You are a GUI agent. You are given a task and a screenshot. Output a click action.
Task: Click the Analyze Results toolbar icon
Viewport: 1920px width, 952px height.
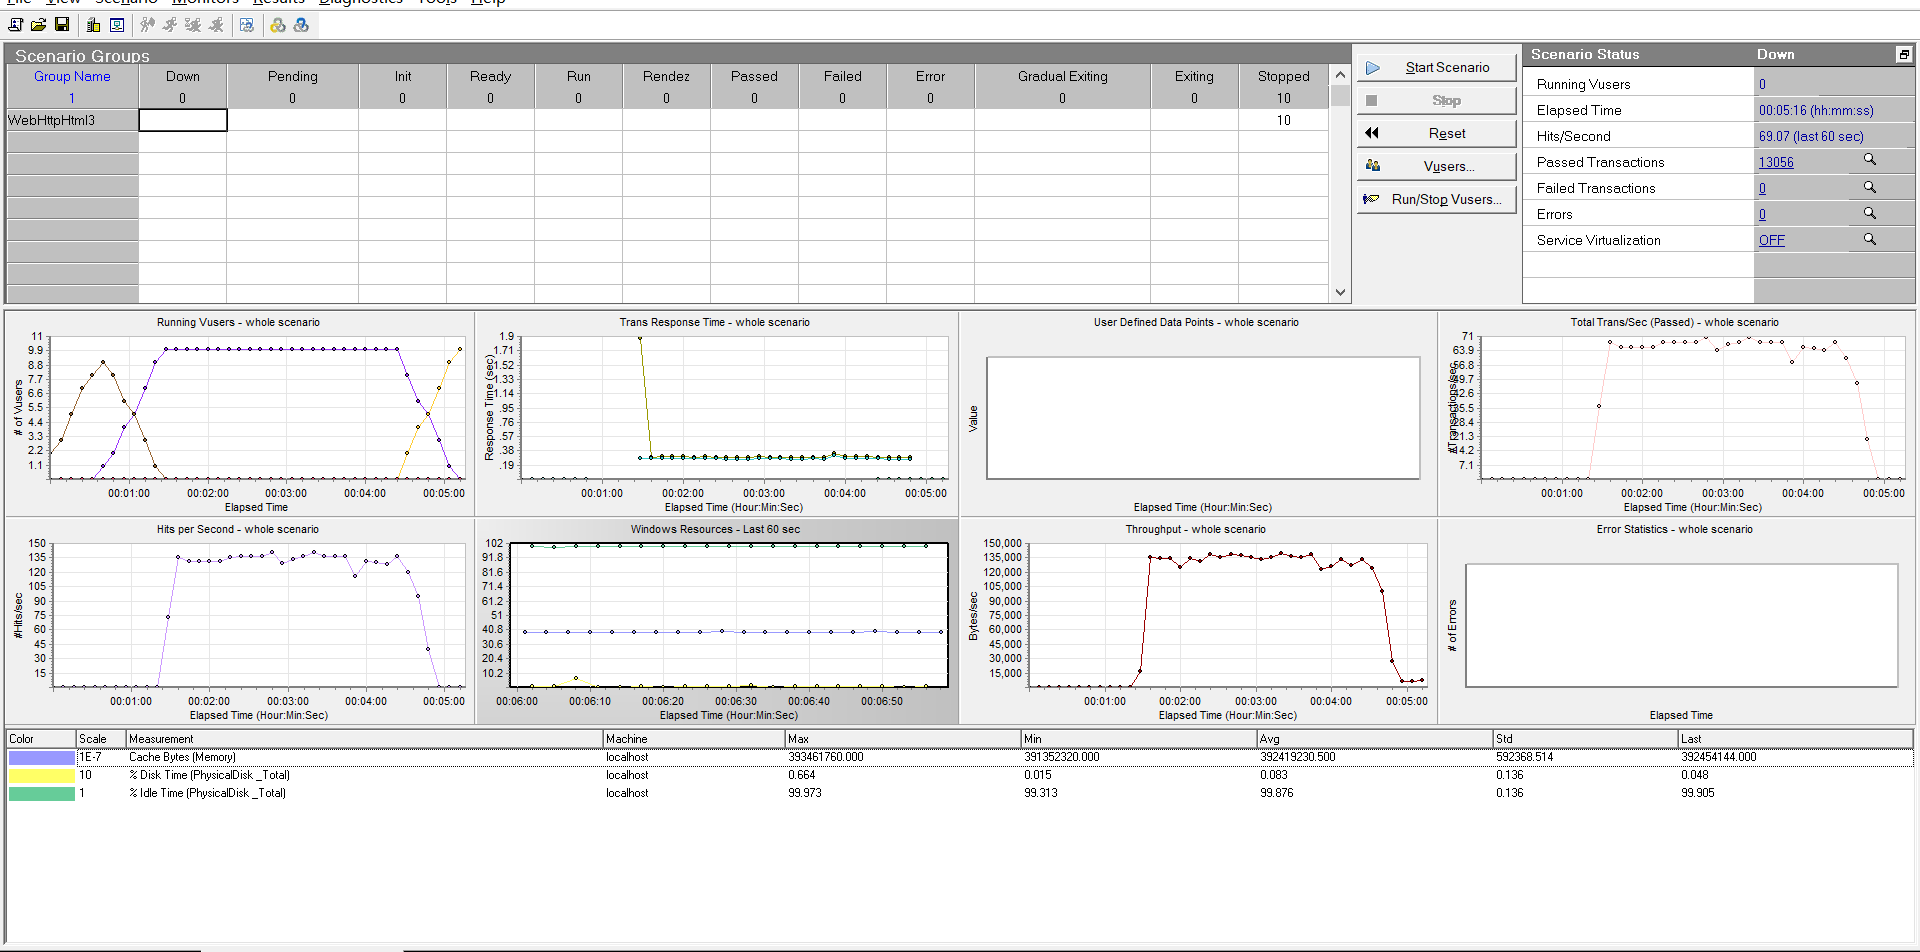[x=246, y=25]
